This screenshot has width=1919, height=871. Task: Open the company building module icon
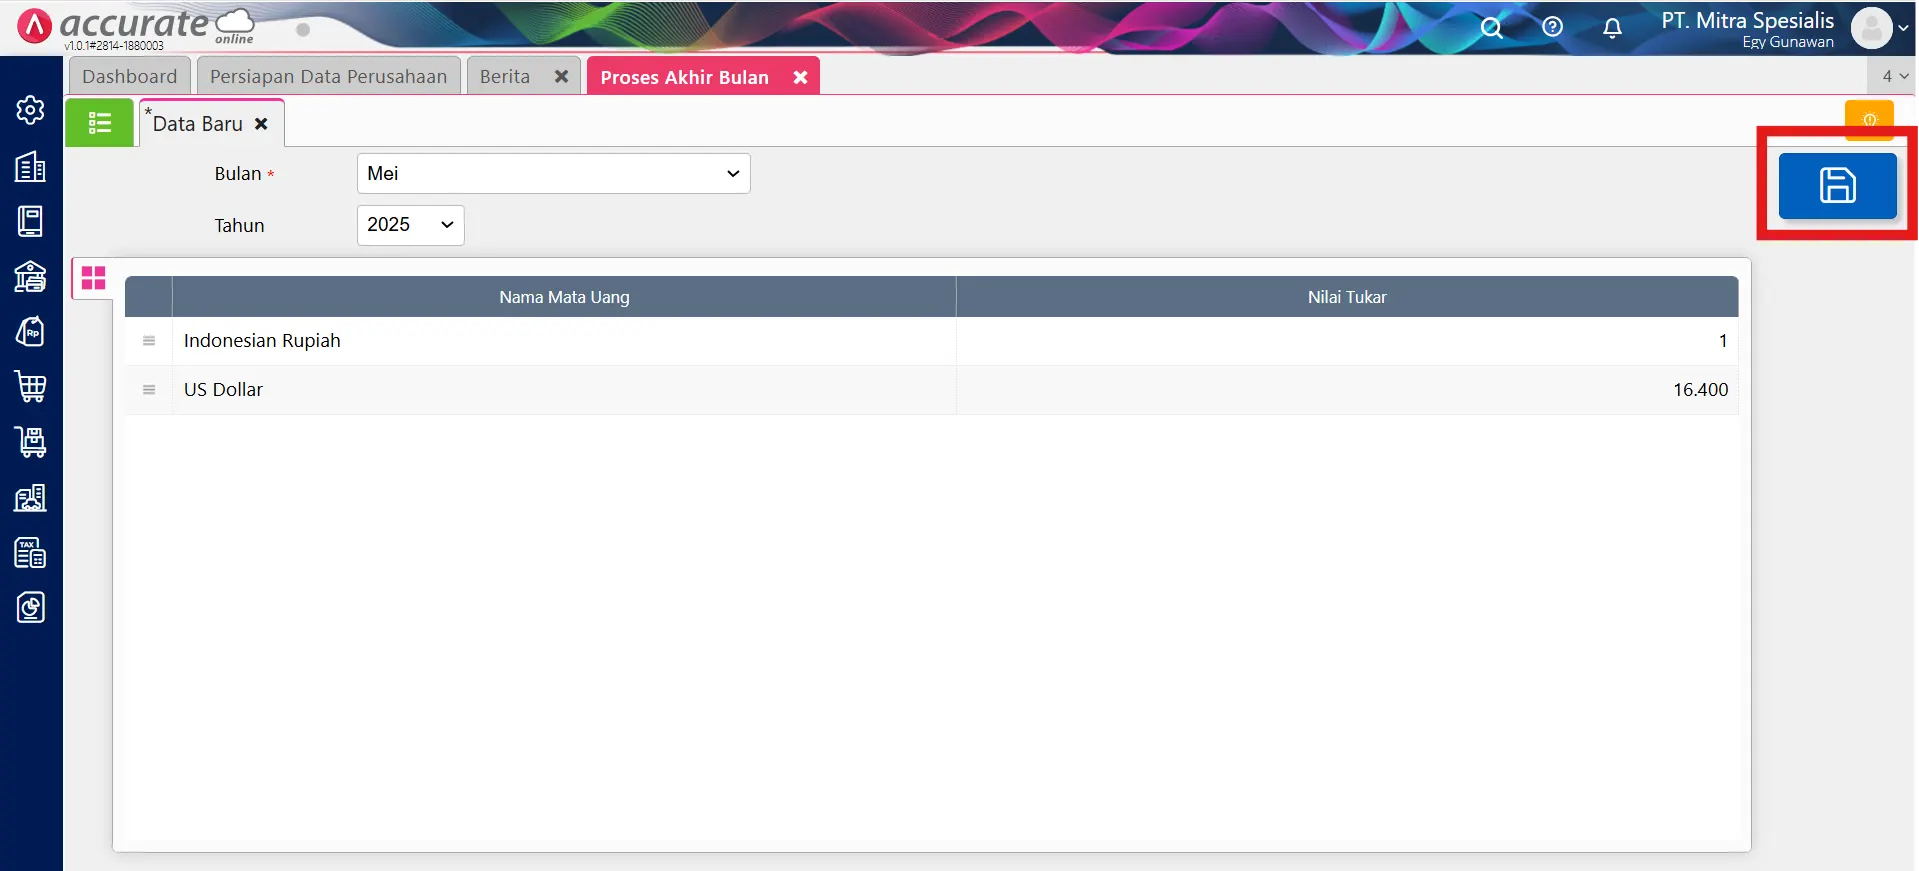click(30, 166)
